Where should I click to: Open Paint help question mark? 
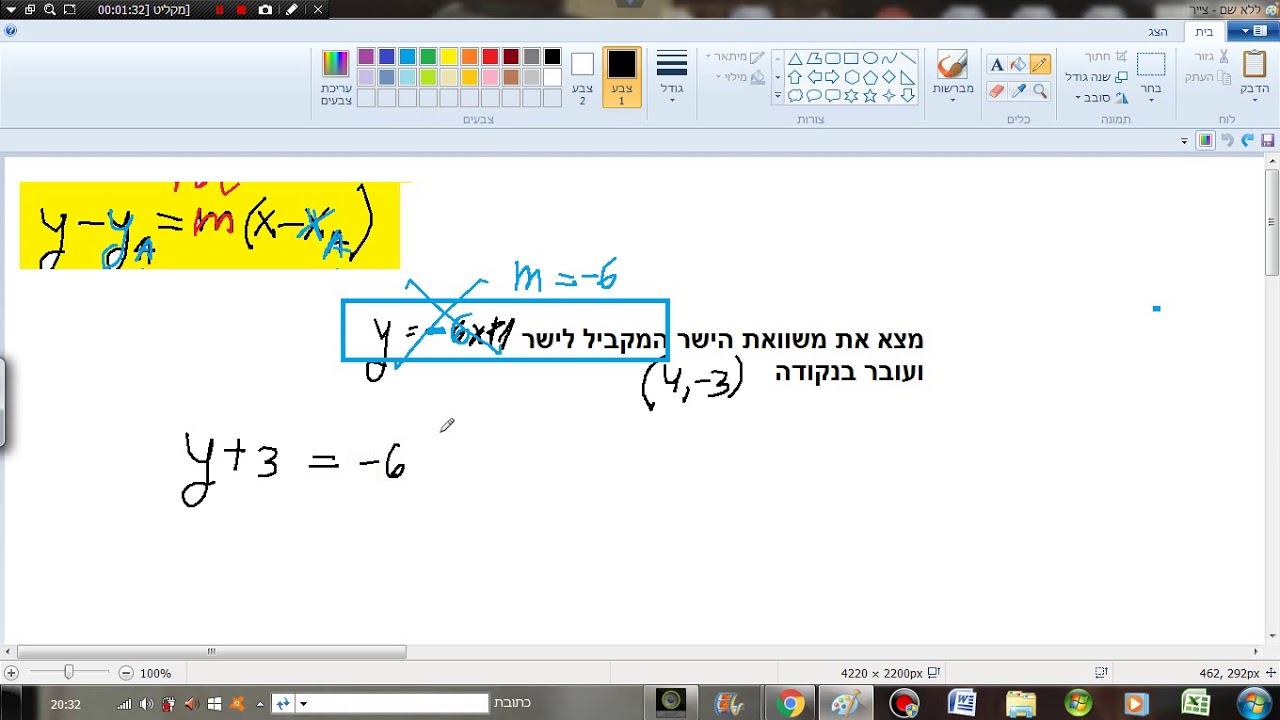[x=11, y=31]
